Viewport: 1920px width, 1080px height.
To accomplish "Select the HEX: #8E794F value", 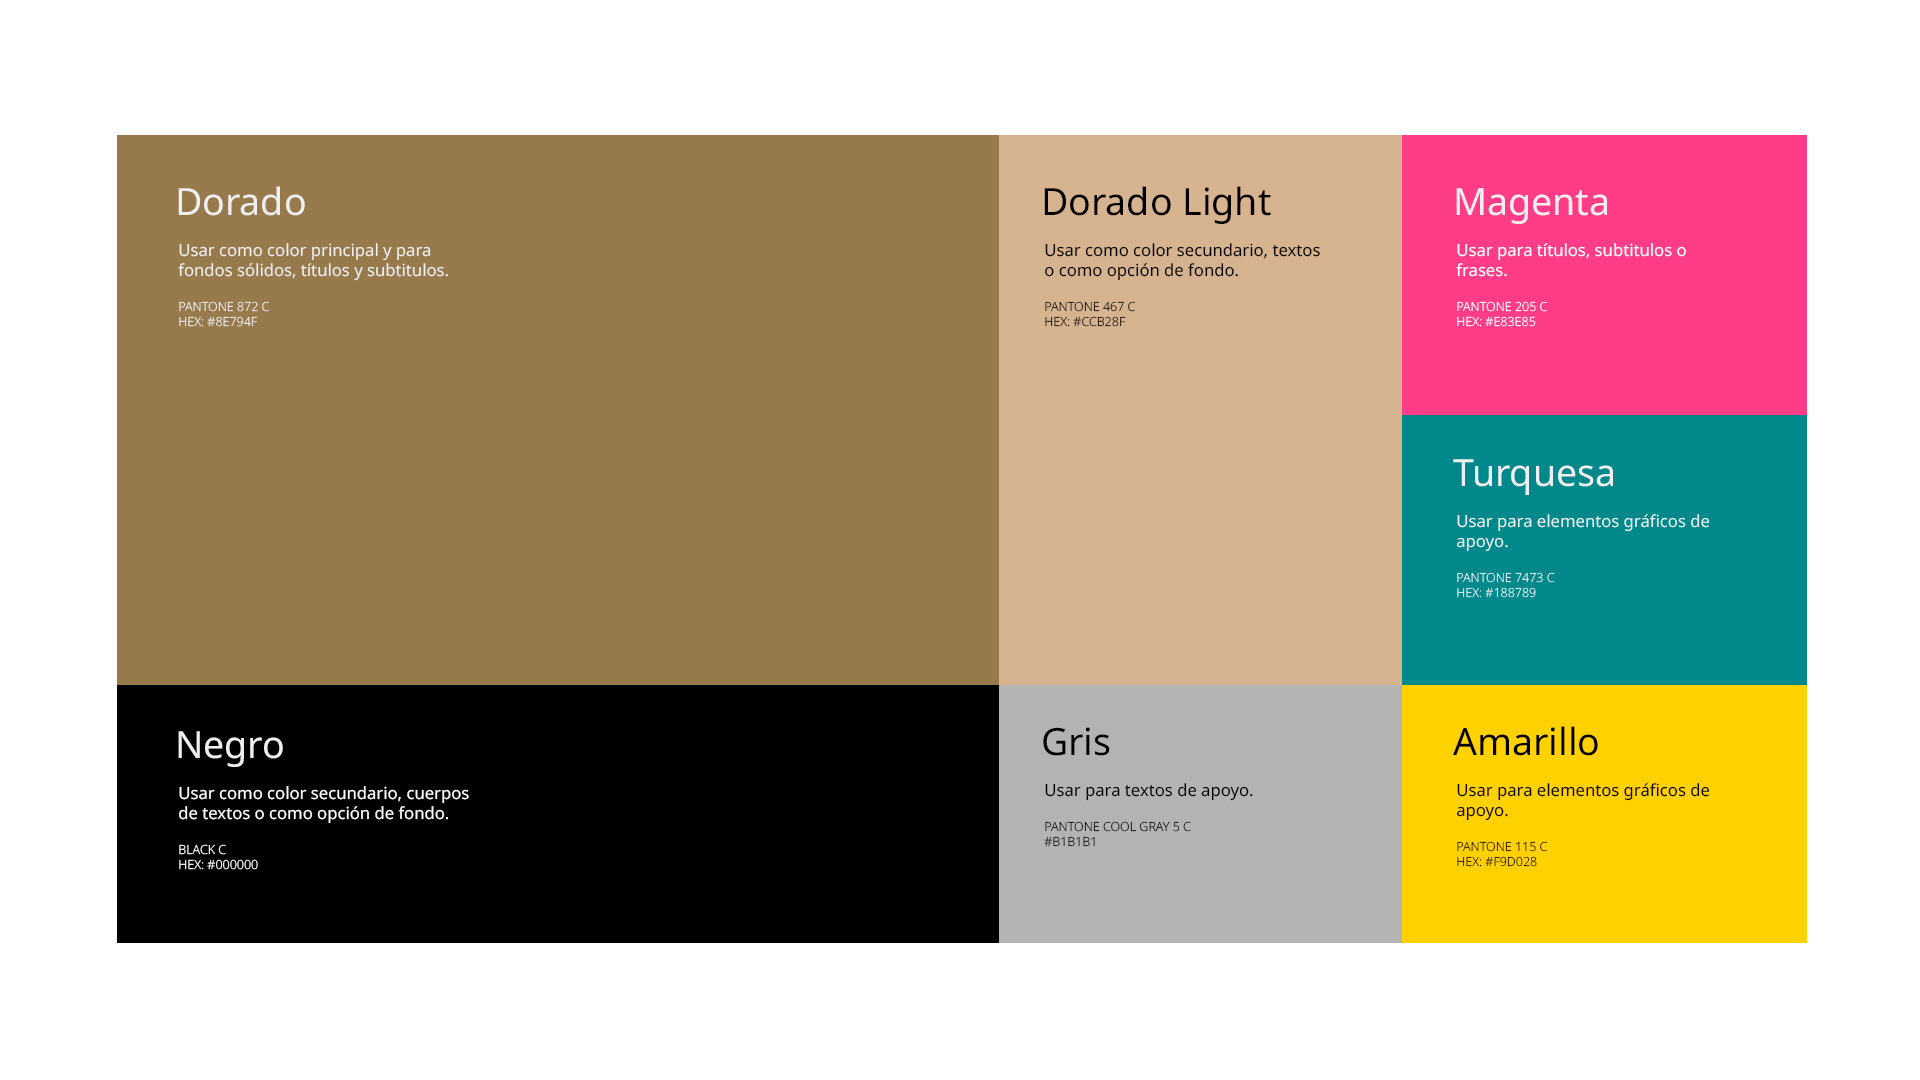I will tap(217, 322).
